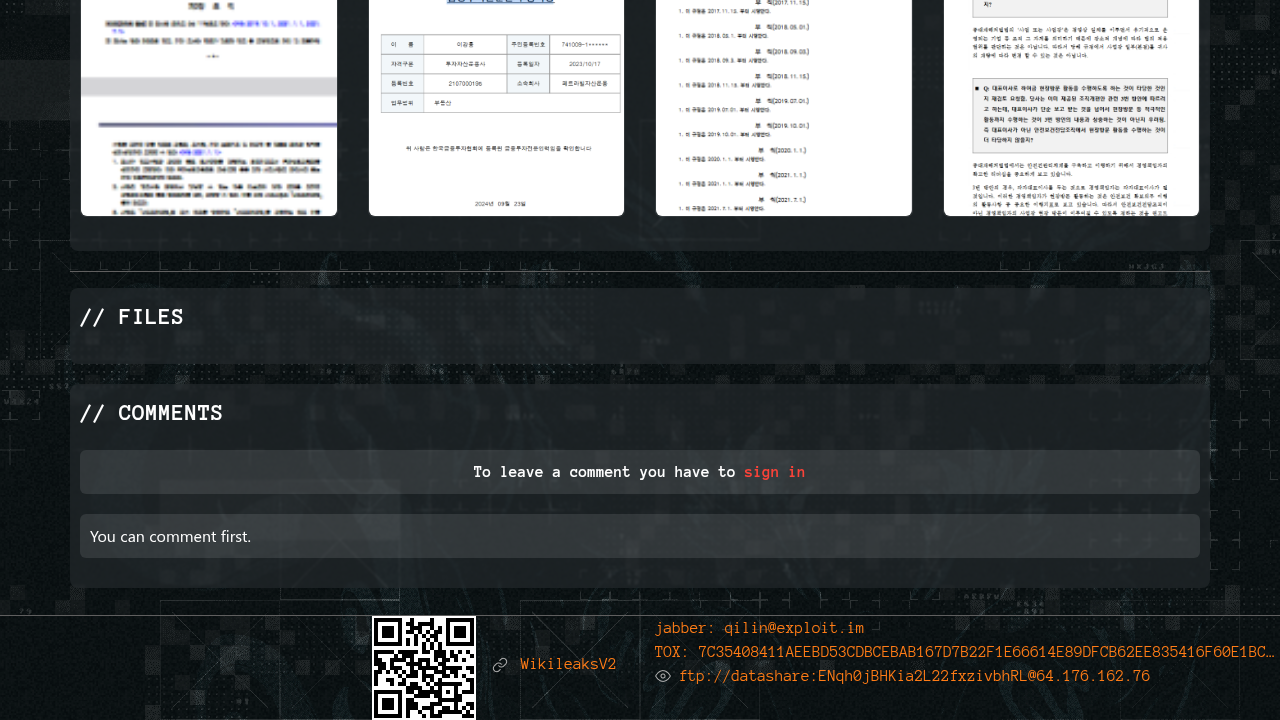Open the WikileaksV2 link
This screenshot has width=1280, height=720.
pyautogui.click(x=568, y=665)
